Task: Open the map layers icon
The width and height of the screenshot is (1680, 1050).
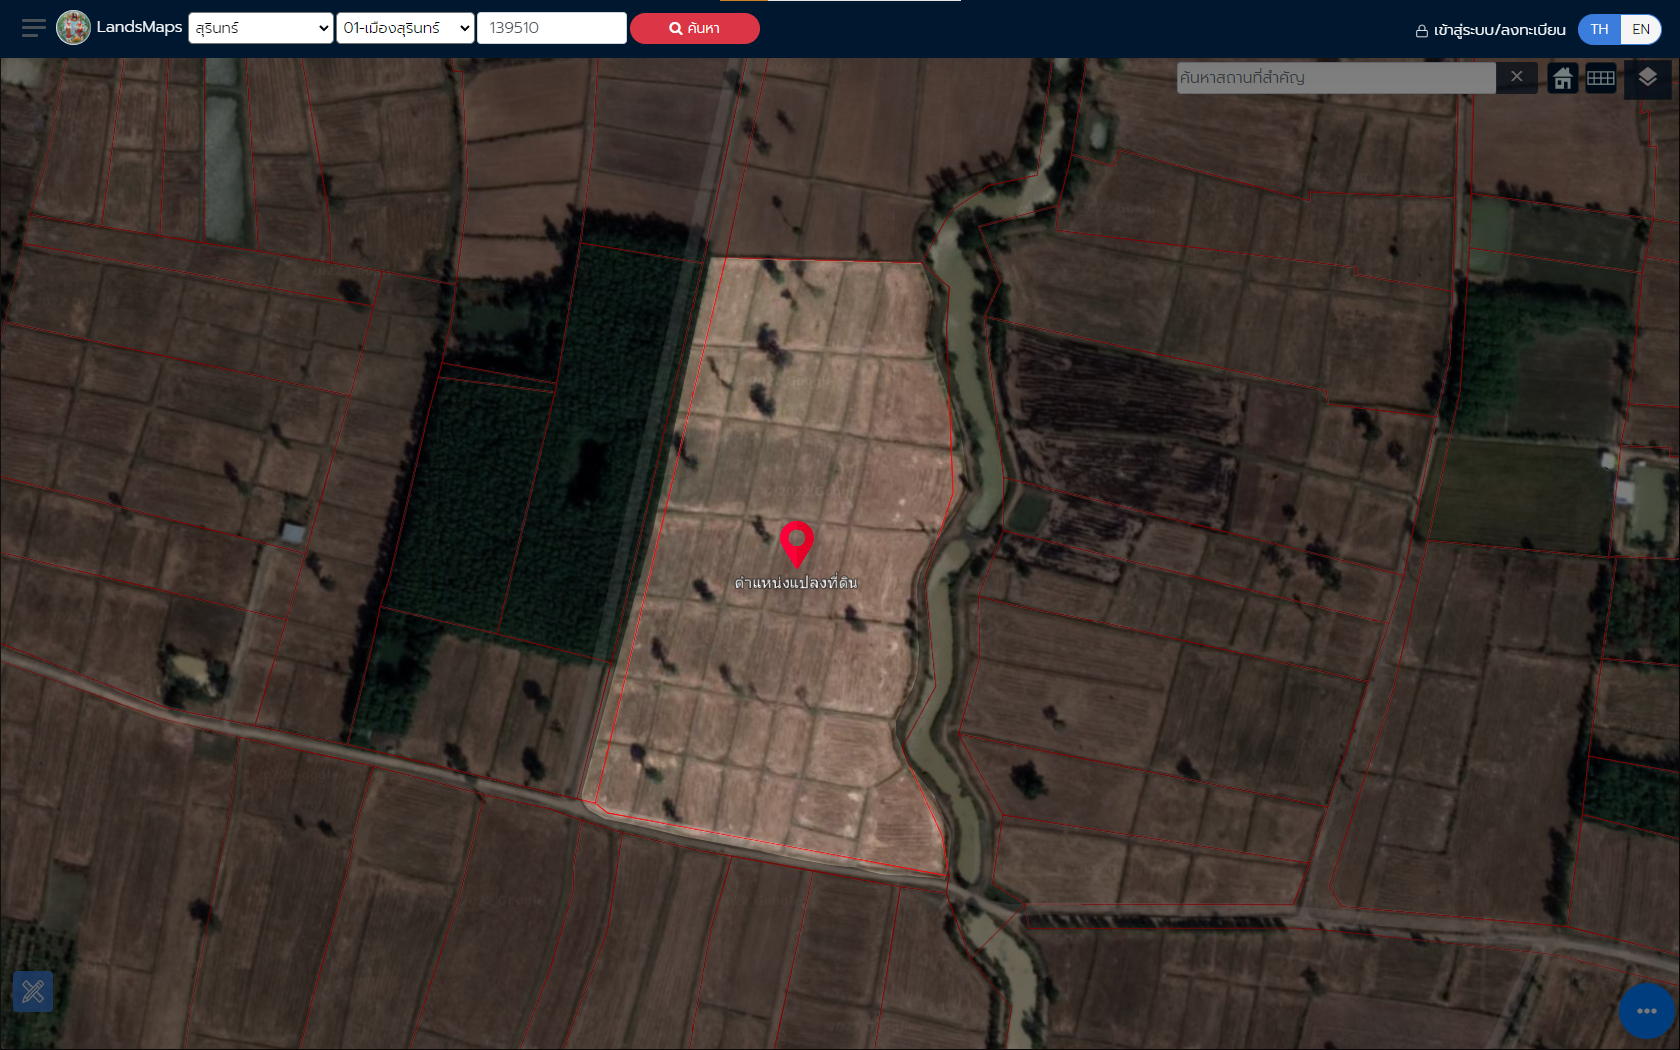Action: 1648,77
